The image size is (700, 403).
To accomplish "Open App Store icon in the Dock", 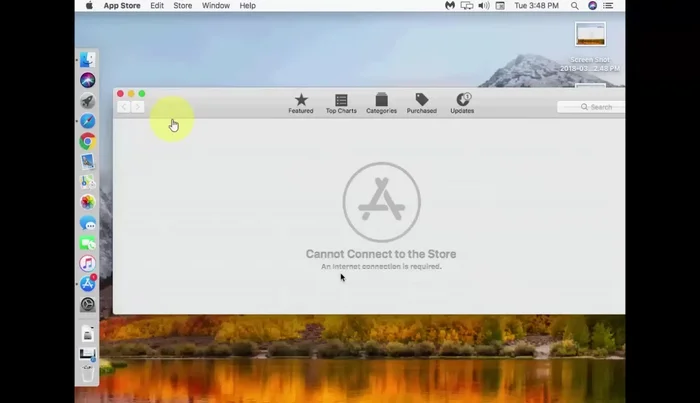I will [x=88, y=284].
